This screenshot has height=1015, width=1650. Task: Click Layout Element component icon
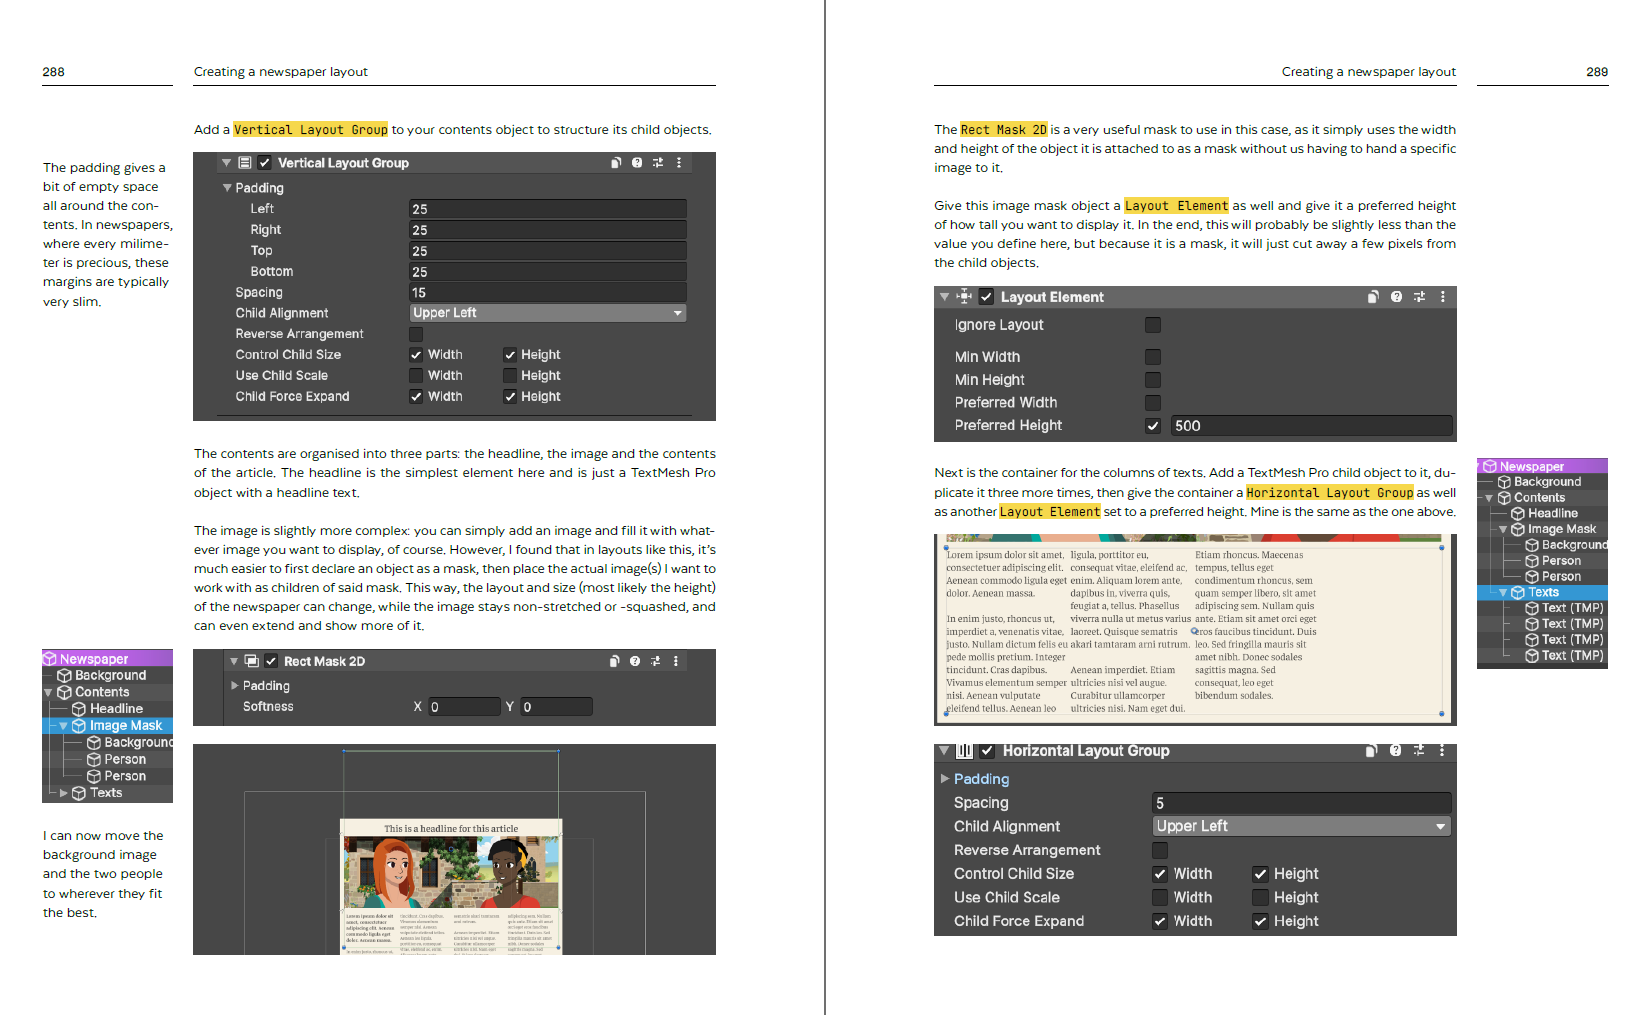[965, 297]
